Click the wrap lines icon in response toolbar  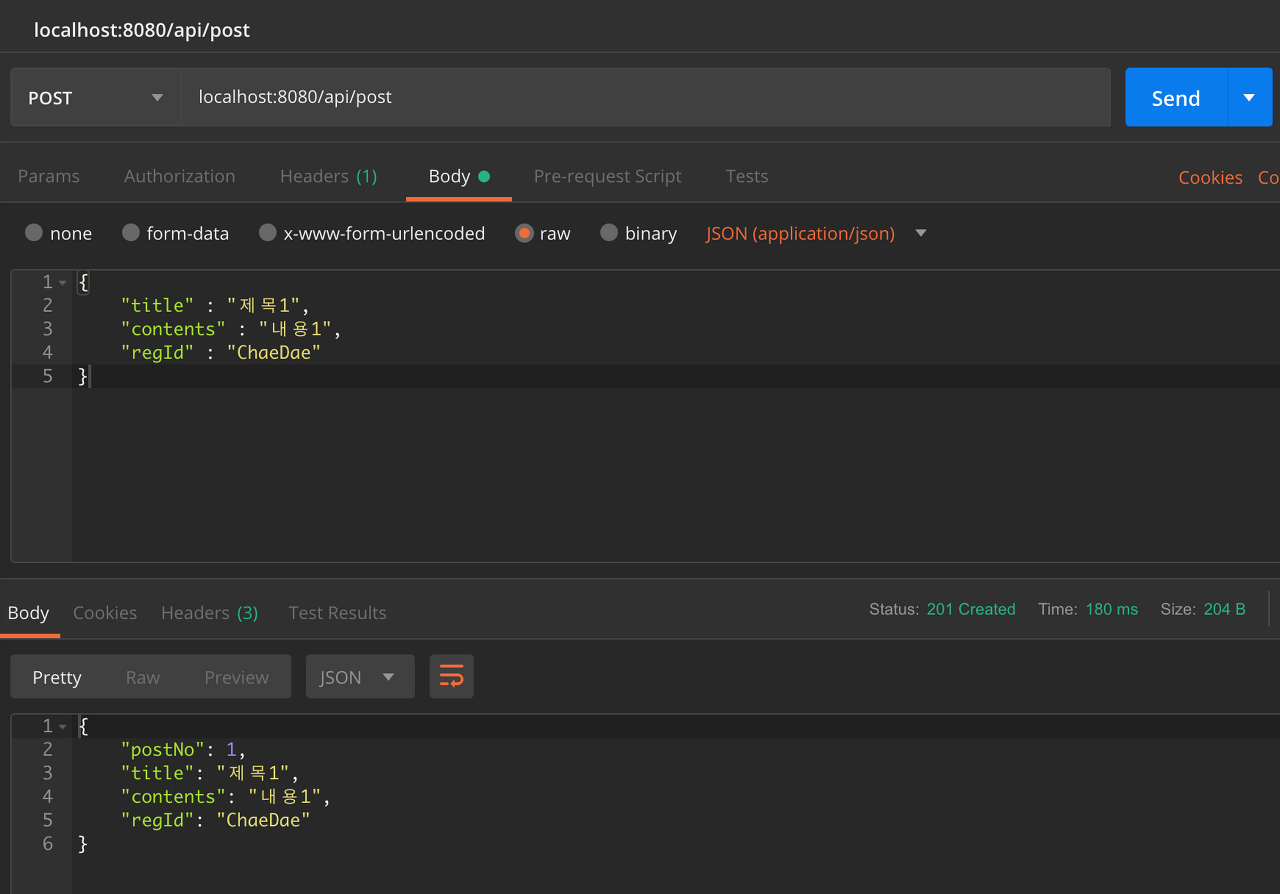(x=451, y=676)
